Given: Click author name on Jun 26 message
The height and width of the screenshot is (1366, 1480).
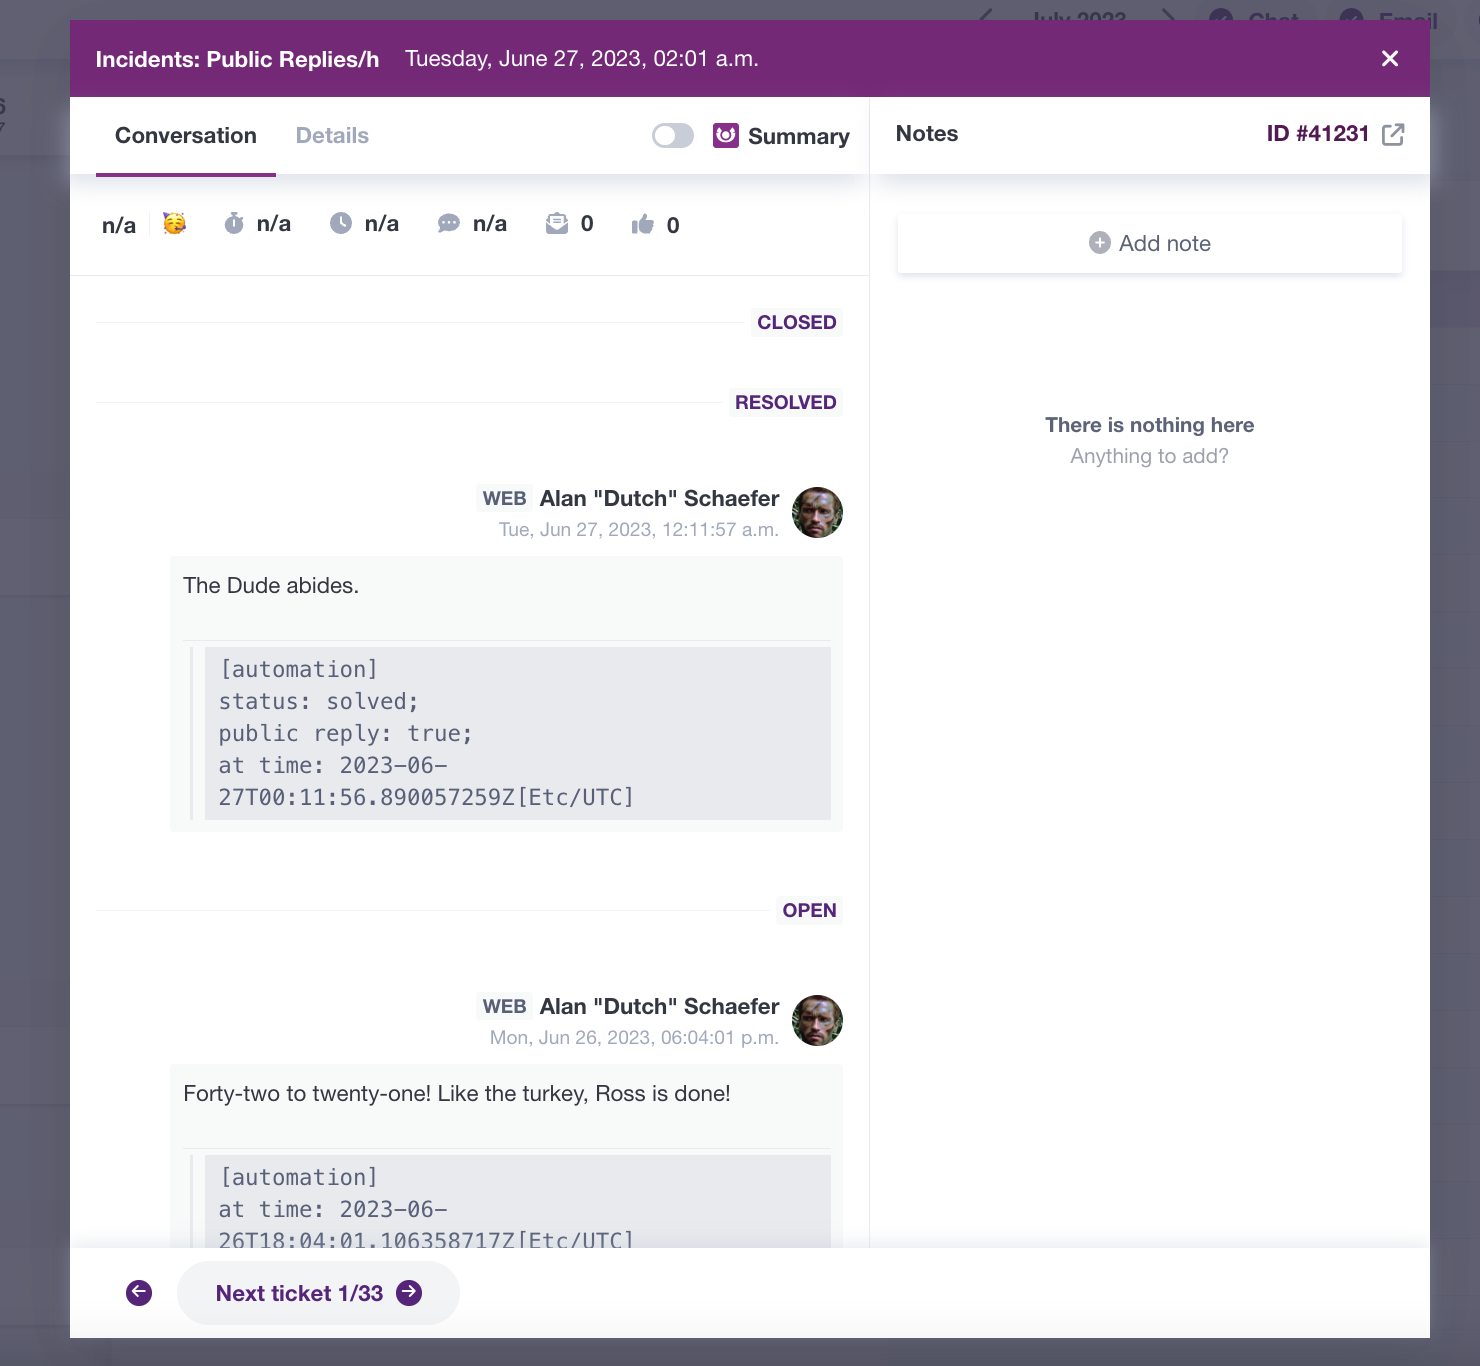Looking at the screenshot, I should pos(659,1006).
